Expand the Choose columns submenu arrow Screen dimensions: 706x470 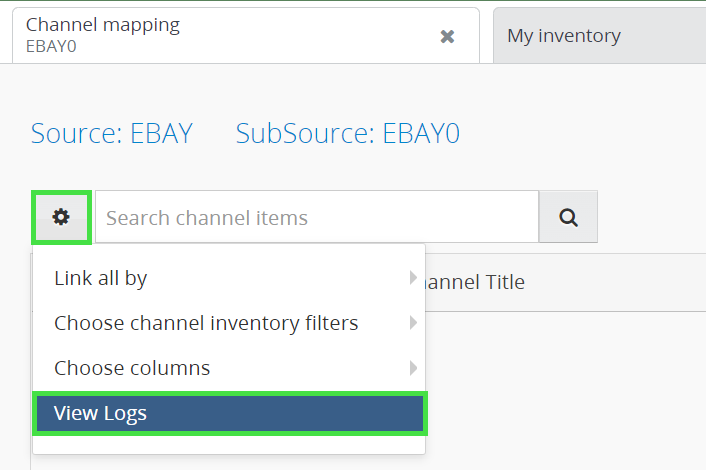[413, 368]
